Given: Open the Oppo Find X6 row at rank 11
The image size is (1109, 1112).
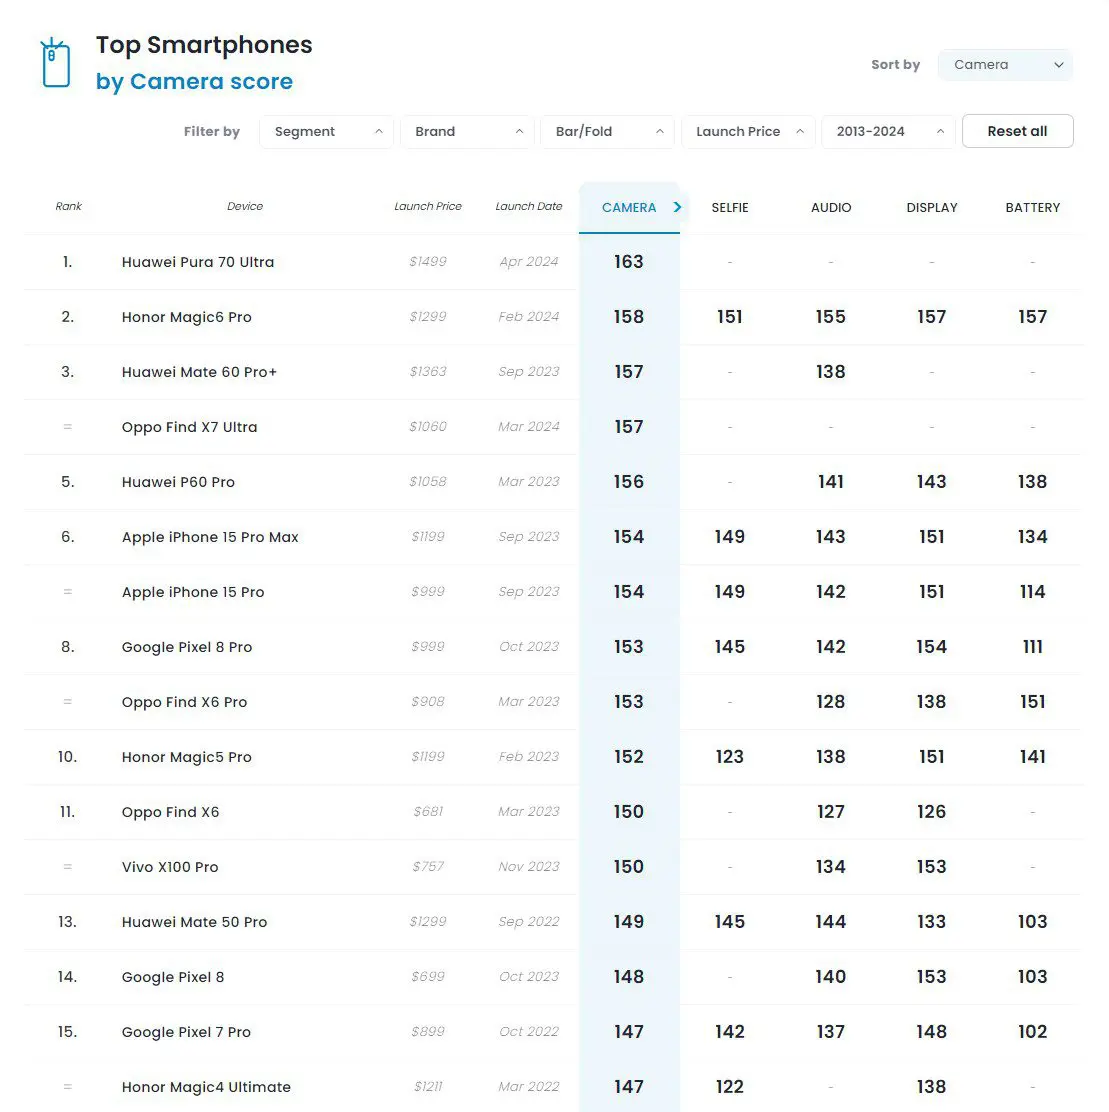Looking at the screenshot, I should click(x=170, y=812).
